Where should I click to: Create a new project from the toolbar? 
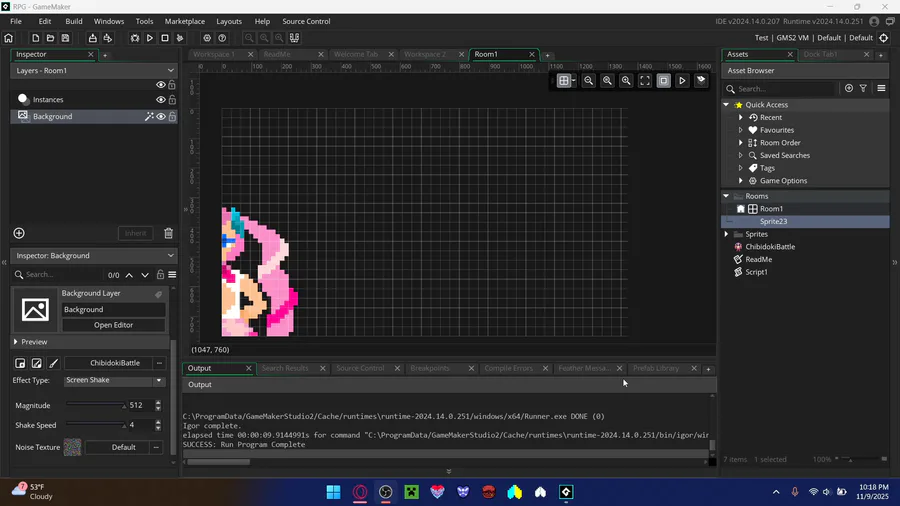pos(36,38)
